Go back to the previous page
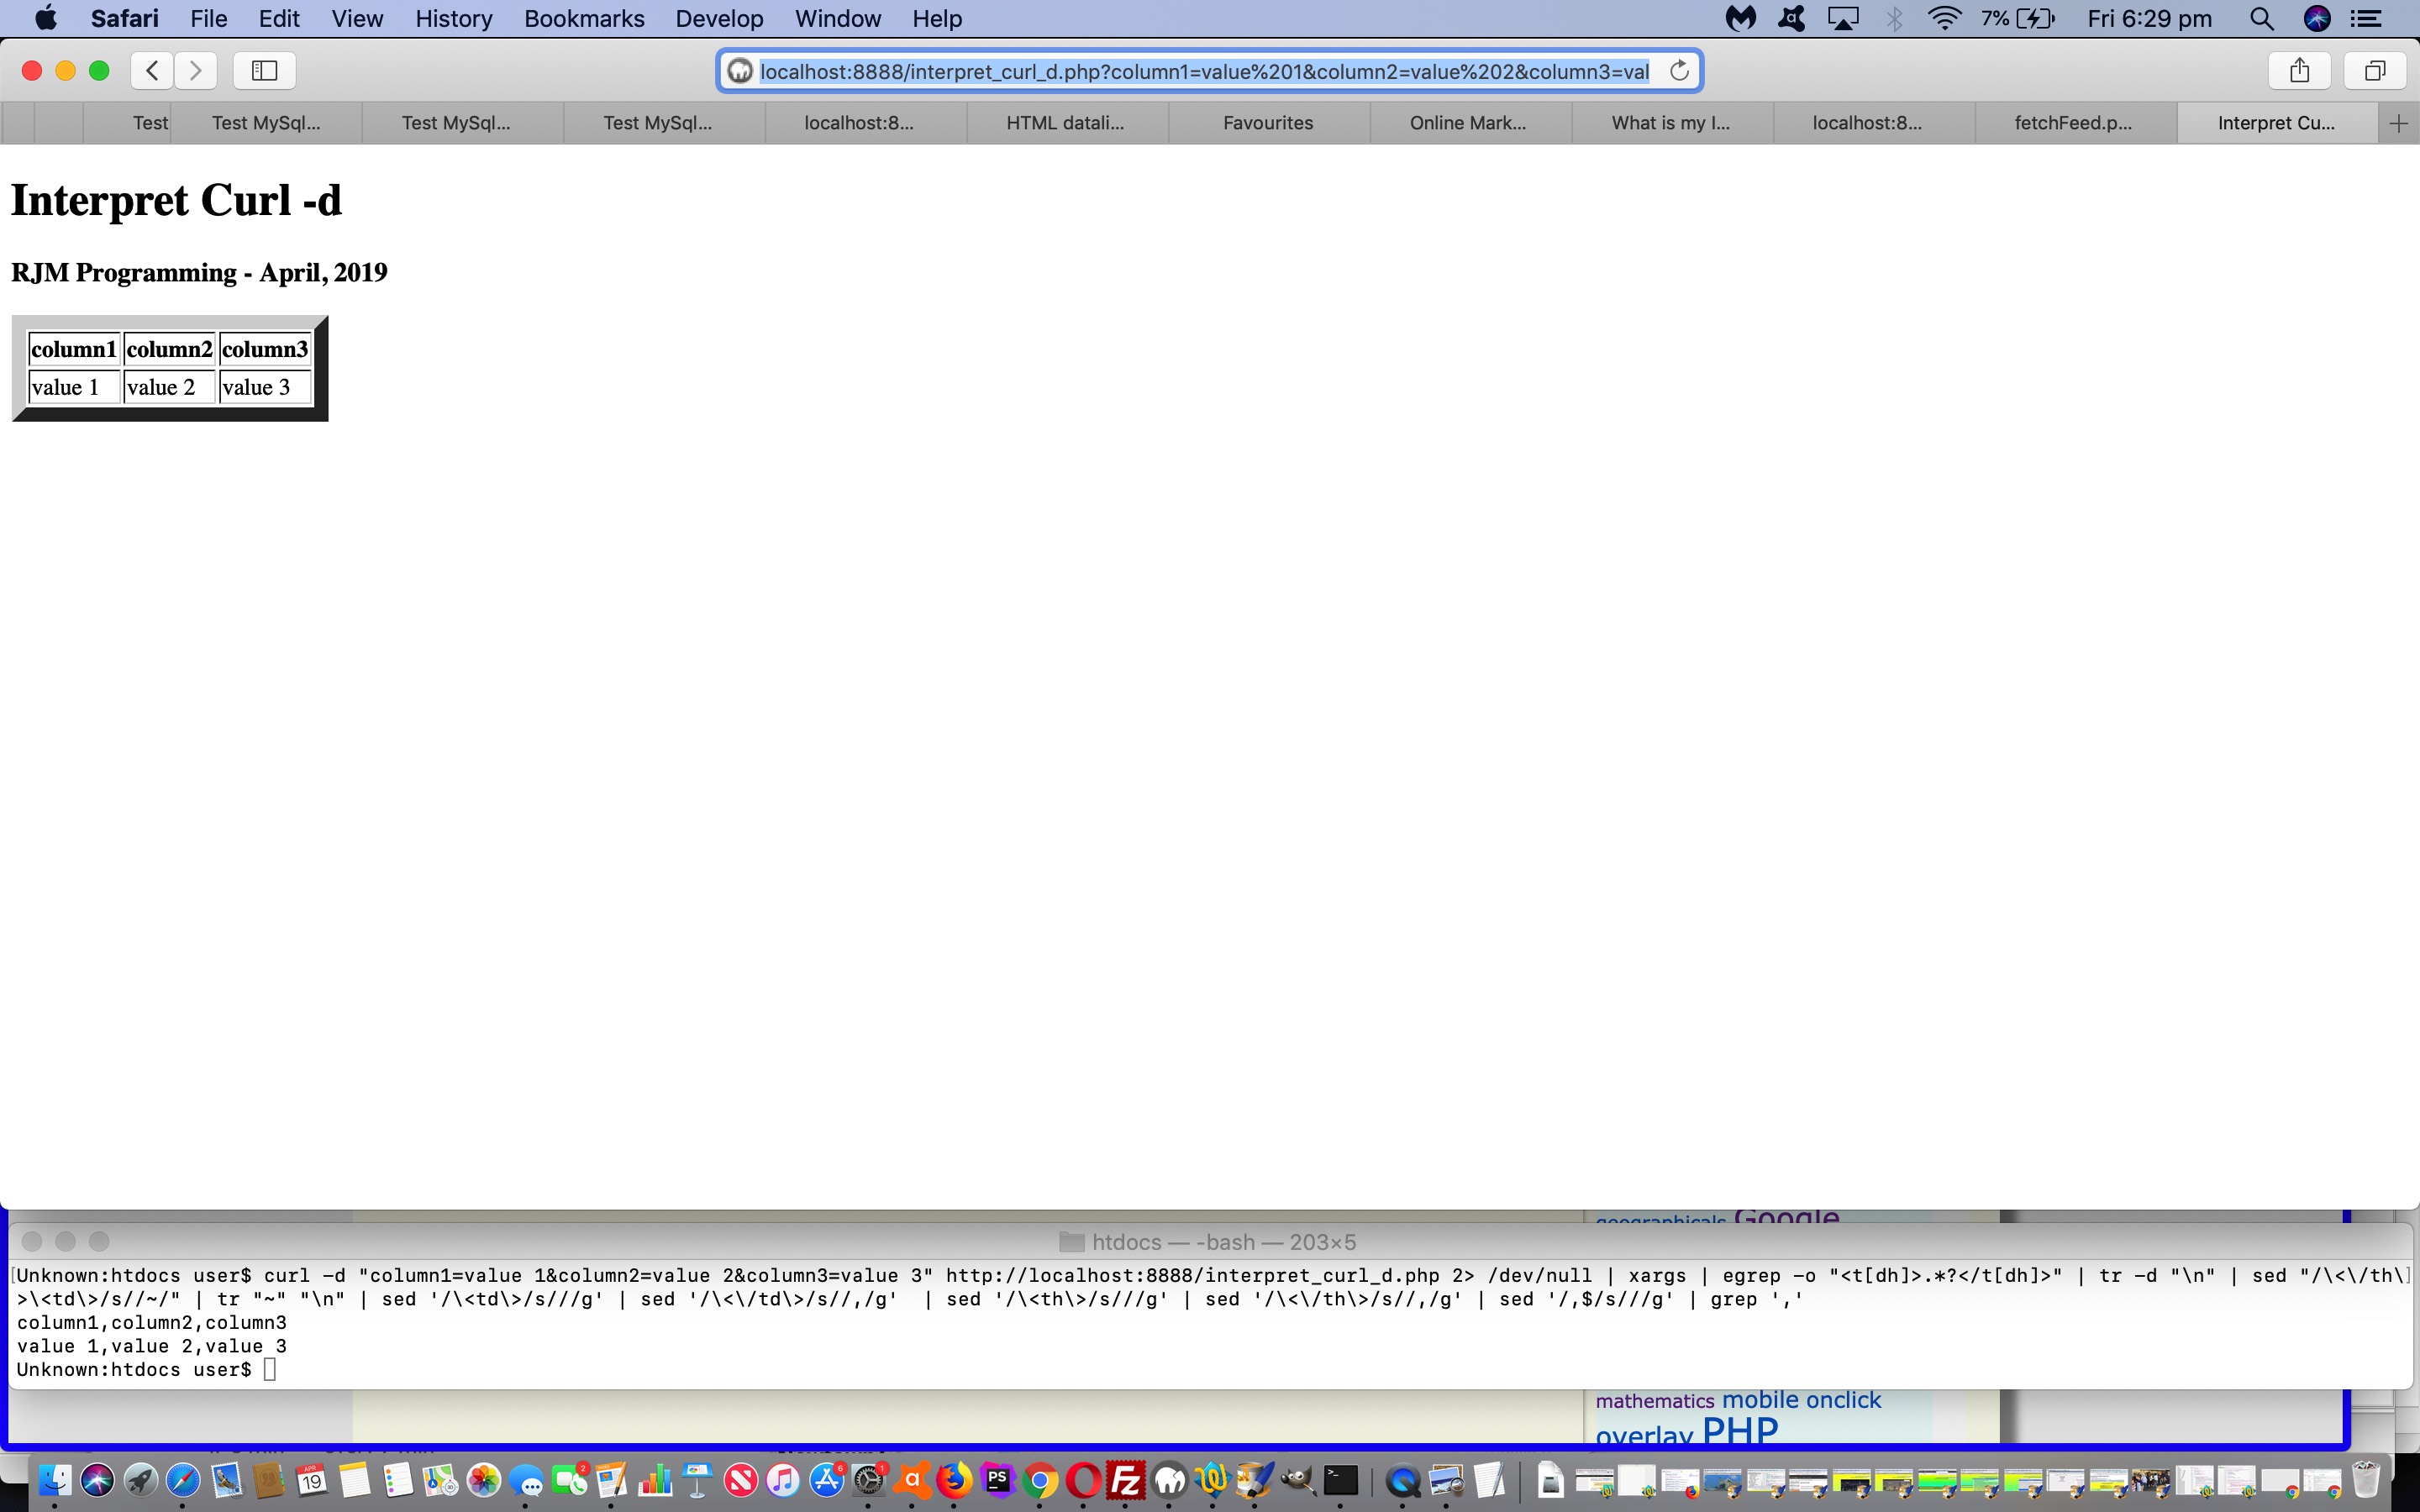The width and height of the screenshot is (2420, 1512). [x=152, y=70]
